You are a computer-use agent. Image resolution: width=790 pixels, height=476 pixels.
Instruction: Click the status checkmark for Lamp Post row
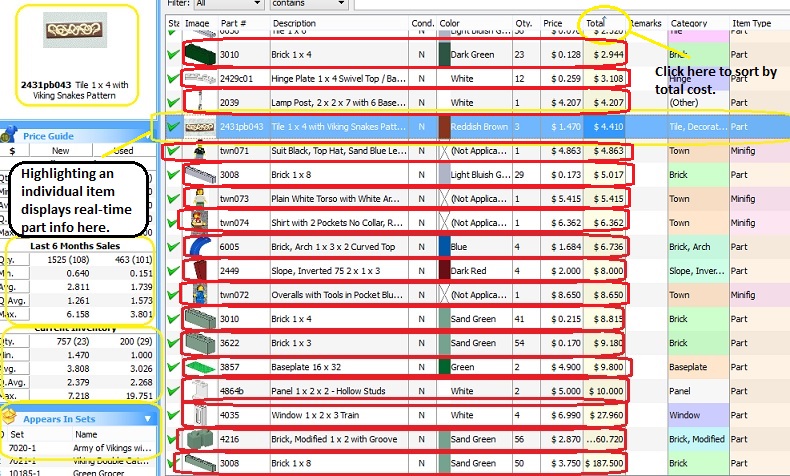click(x=173, y=102)
